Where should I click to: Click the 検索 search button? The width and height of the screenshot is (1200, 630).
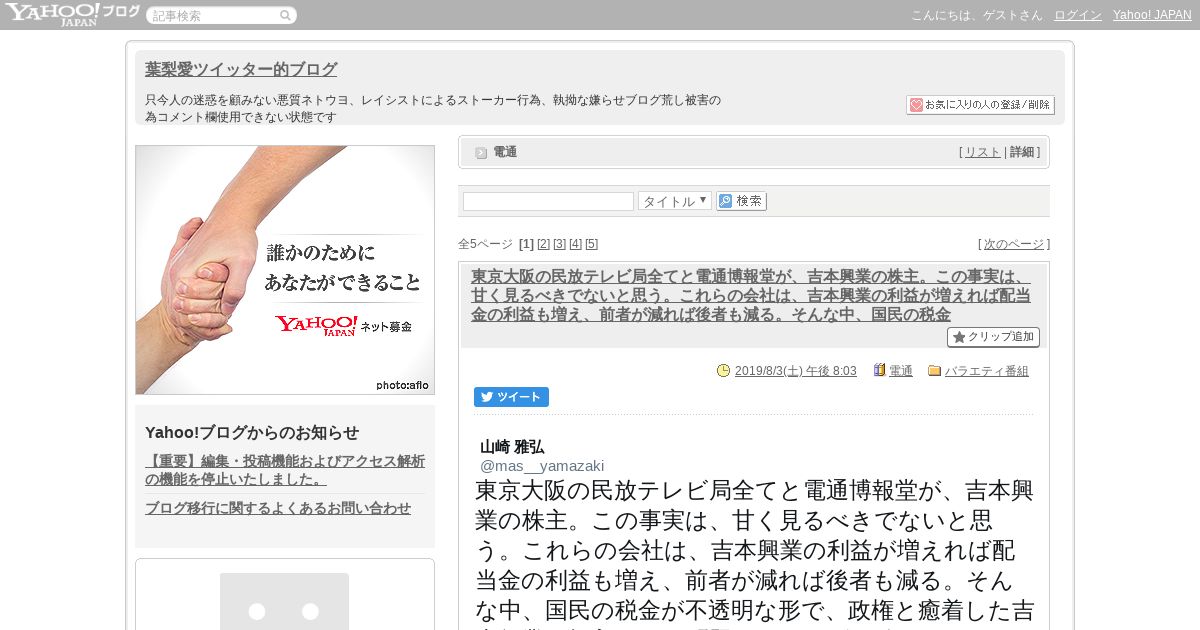741,201
